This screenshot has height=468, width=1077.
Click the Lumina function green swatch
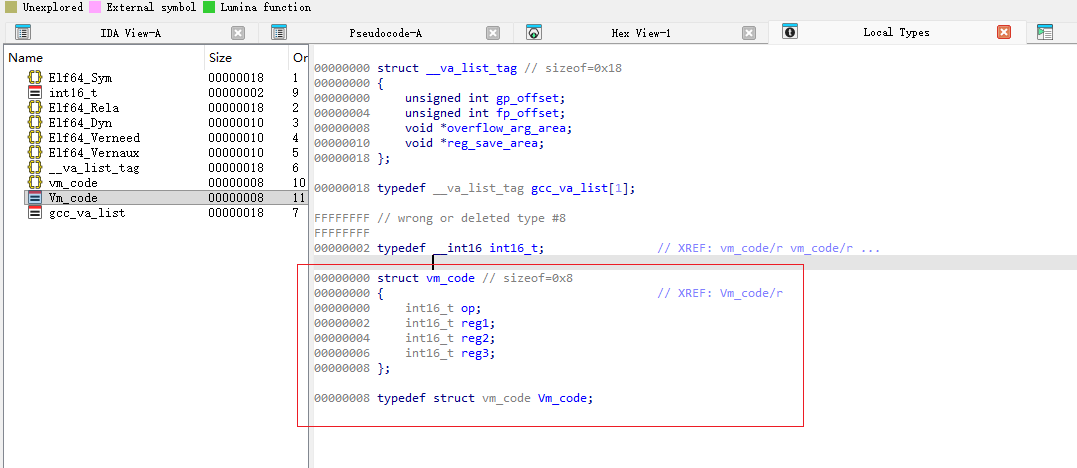209,8
